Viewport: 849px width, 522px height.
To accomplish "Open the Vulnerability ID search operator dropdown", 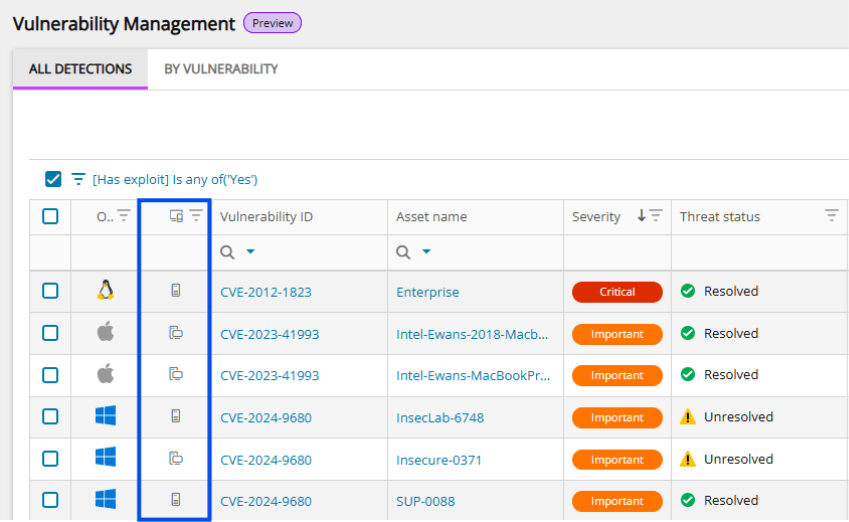I will point(251,253).
